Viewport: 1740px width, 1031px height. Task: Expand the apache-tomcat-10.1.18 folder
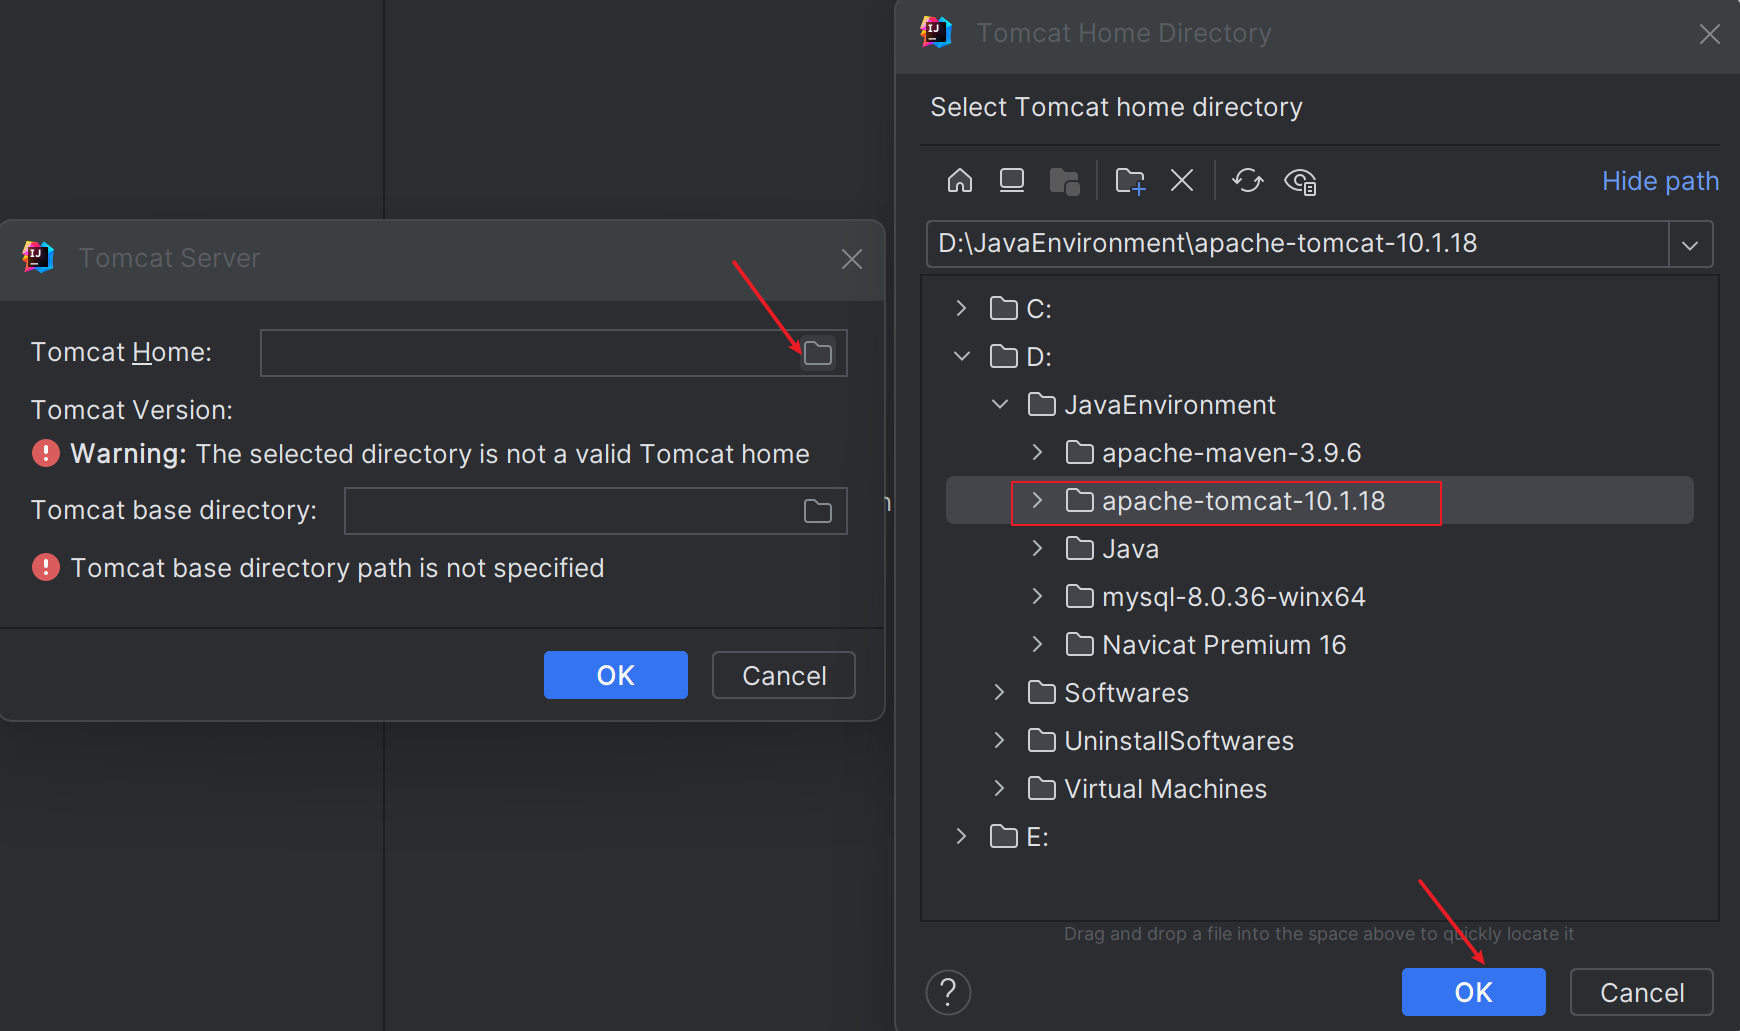(x=1037, y=500)
